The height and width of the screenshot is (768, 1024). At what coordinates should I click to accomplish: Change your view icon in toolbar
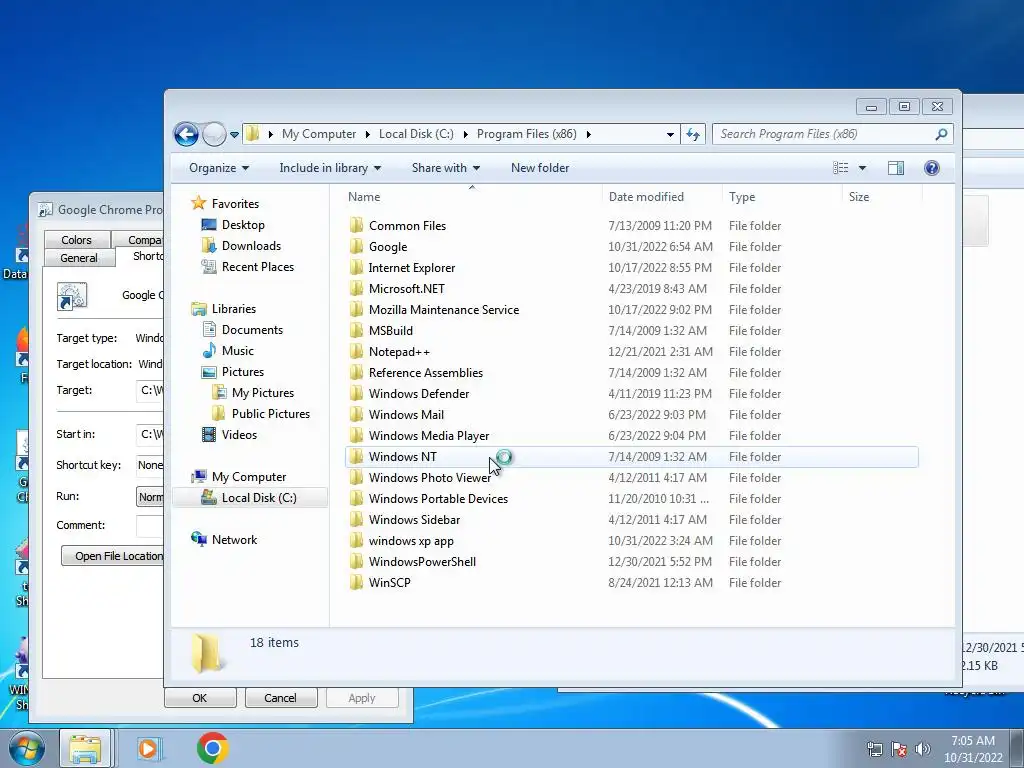tap(840, 168)
